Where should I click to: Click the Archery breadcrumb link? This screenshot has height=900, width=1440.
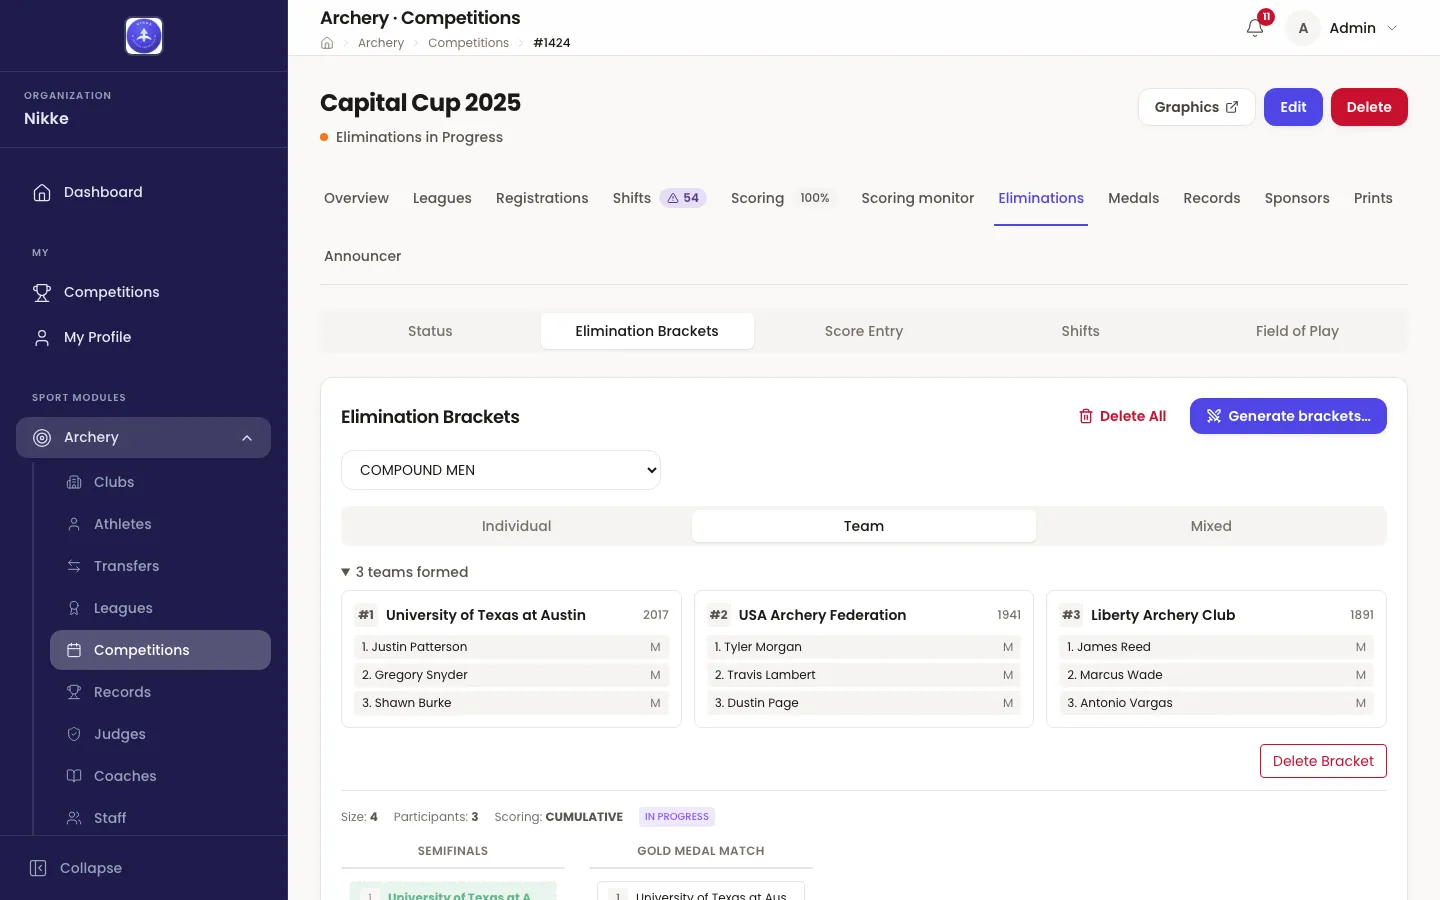click(x=381, y=43)
